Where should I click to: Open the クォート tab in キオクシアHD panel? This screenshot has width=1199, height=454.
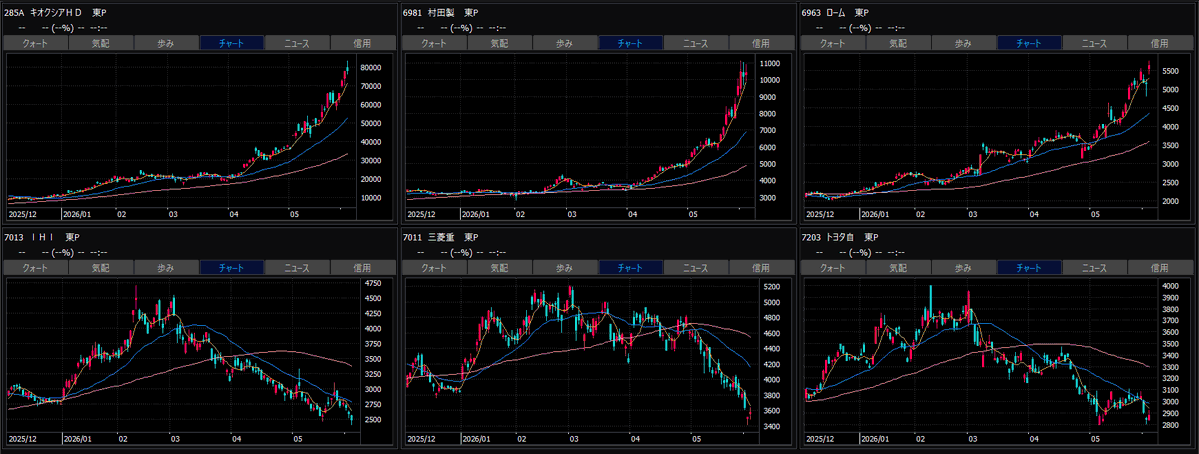pos(36,43)
